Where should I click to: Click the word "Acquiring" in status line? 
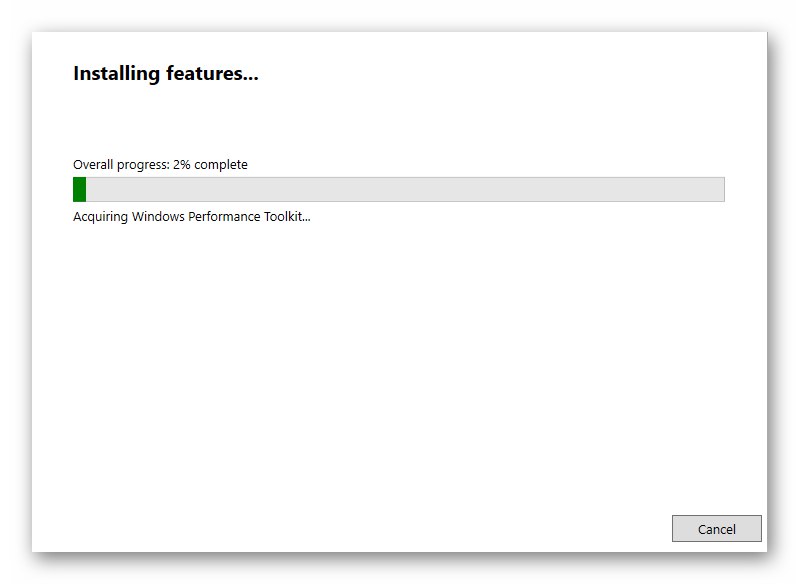pos(100,216)
